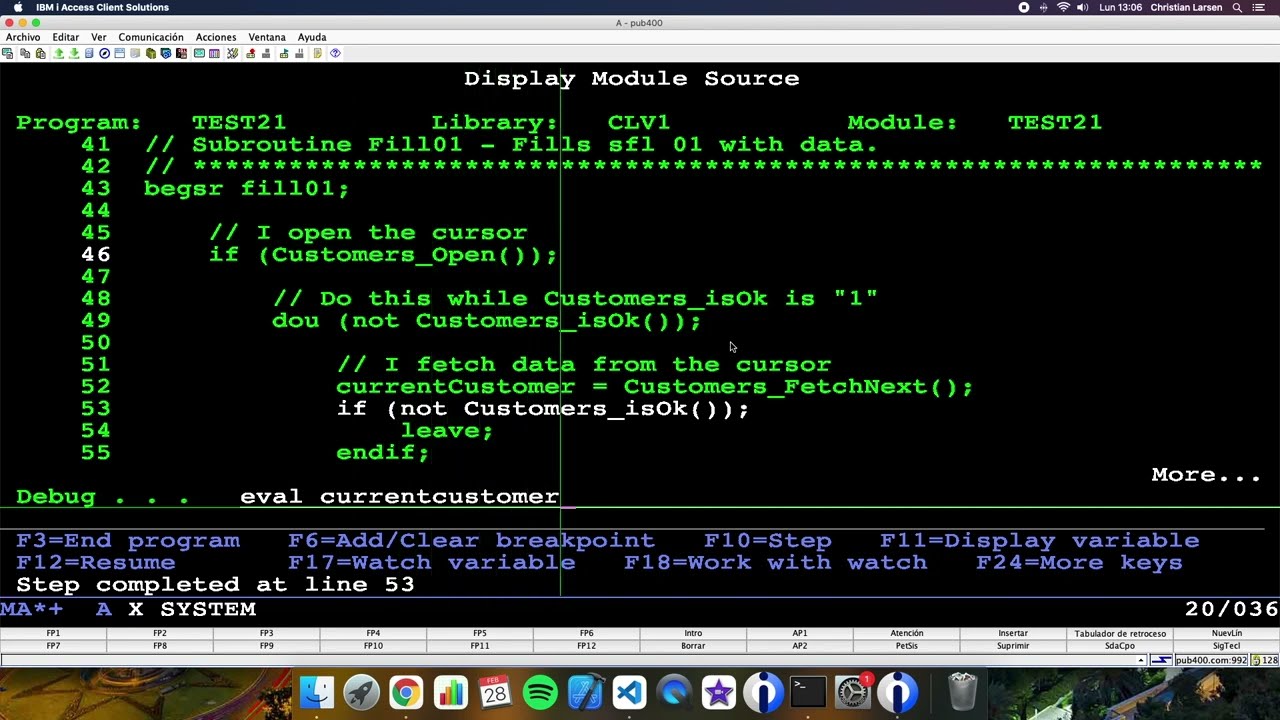This screenshot has height=720, width=1280.
Task: Open the Archivo menu
Action: coord(23,37)
